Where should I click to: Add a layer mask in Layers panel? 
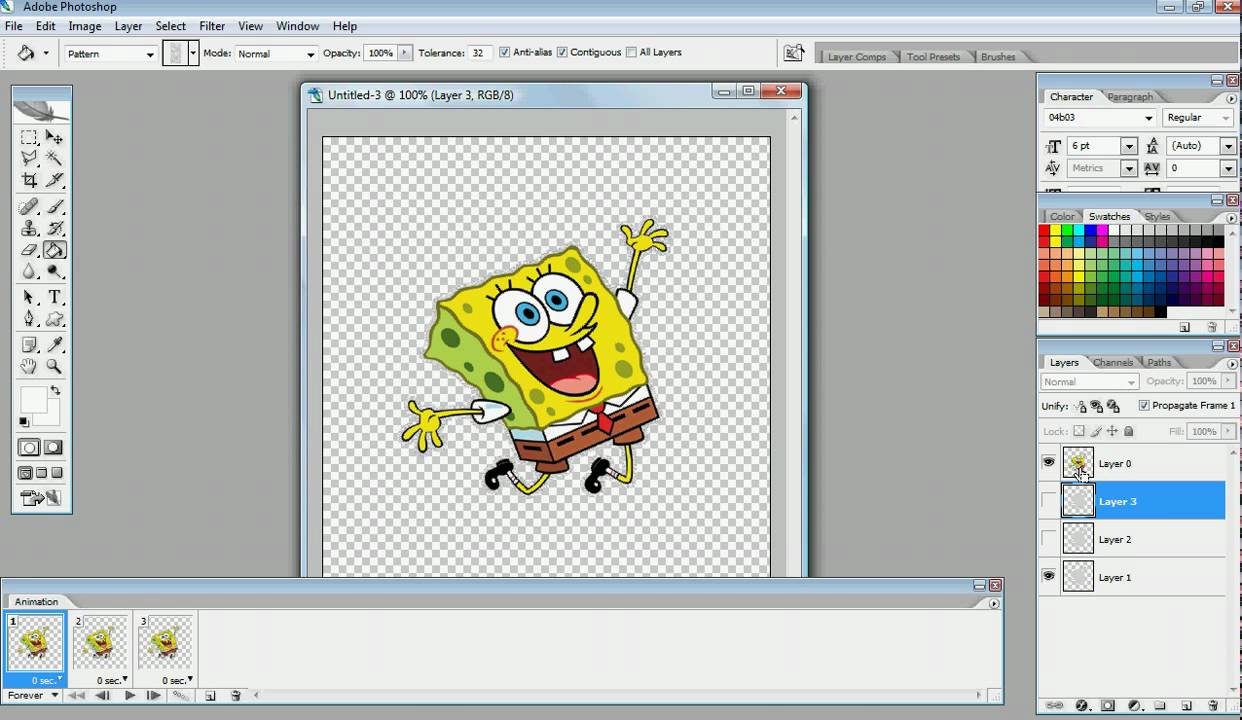[x=1108, y=705]
